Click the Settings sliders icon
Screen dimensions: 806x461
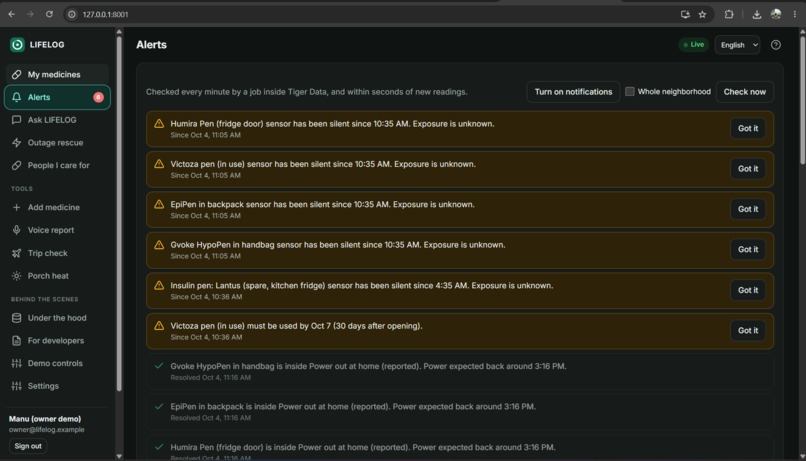tap(16, 385)
